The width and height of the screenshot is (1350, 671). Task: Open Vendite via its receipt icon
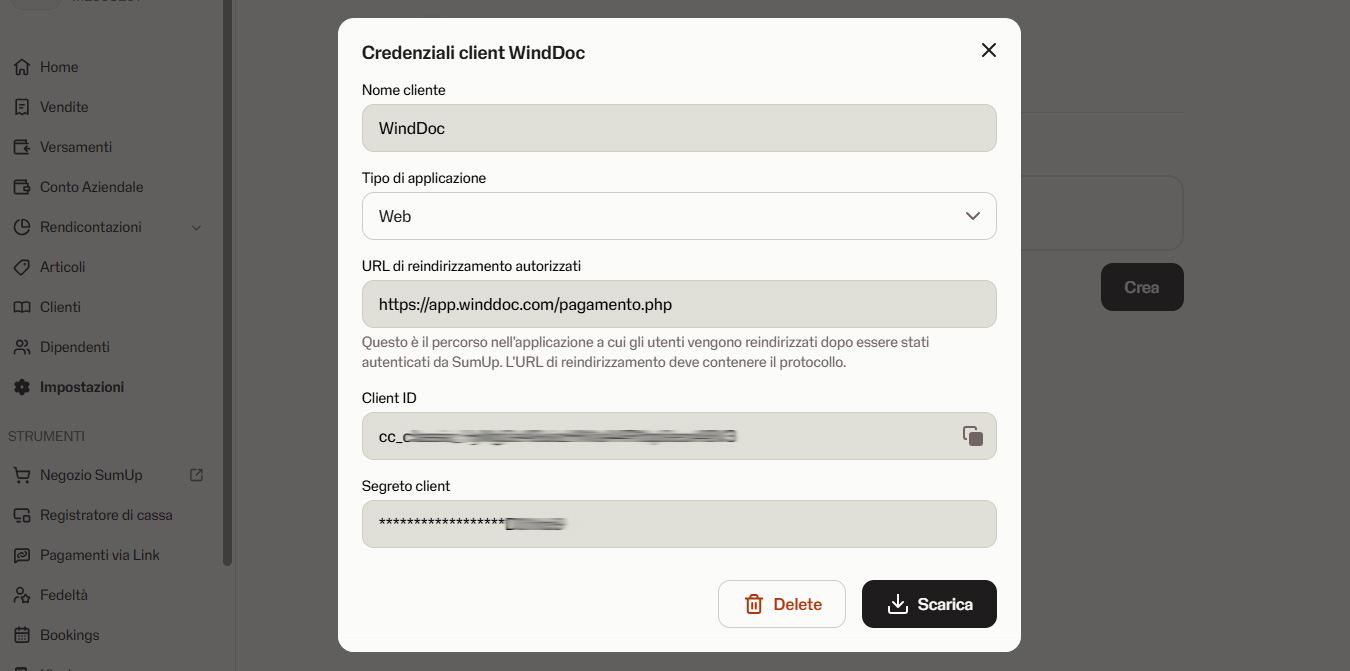tap(22, 107)
